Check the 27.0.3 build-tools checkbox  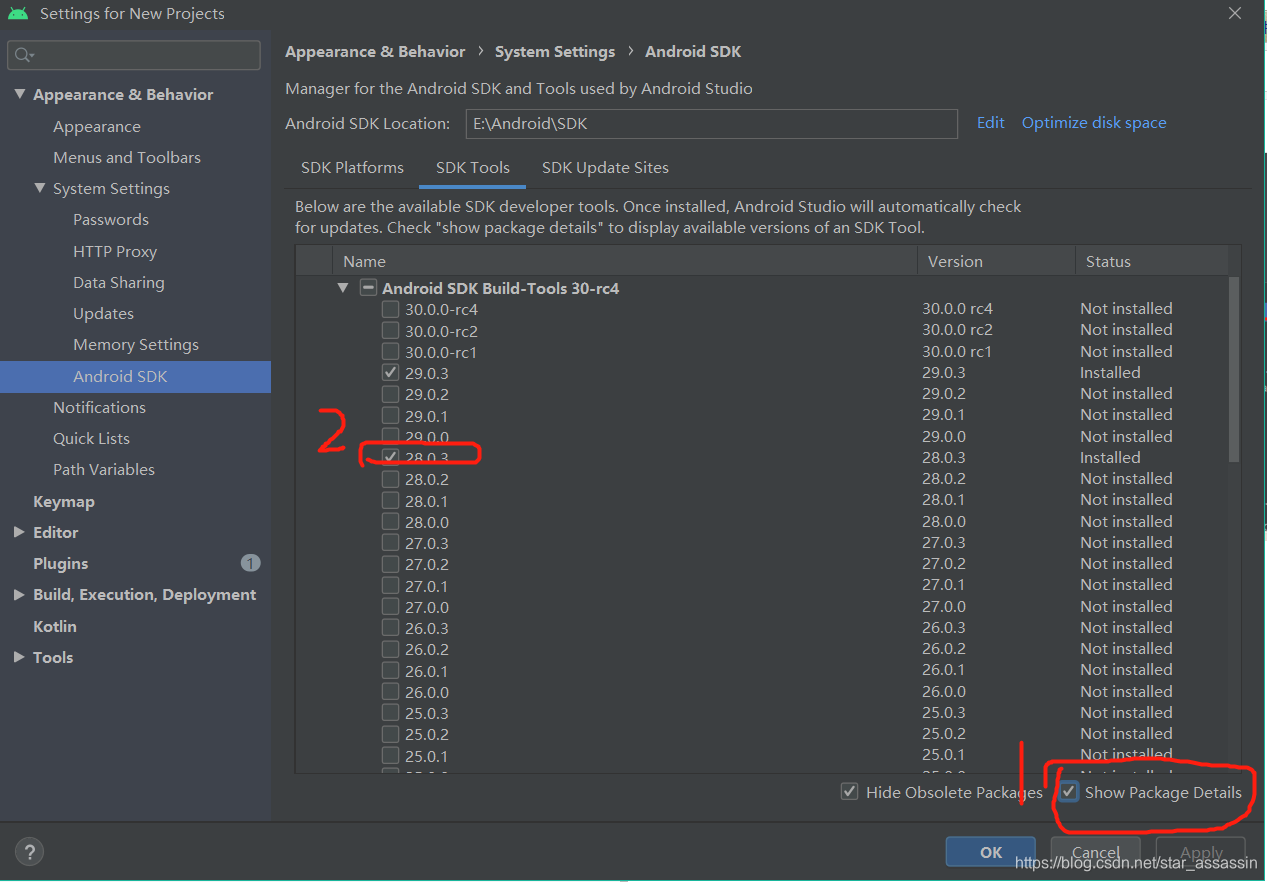390,543
